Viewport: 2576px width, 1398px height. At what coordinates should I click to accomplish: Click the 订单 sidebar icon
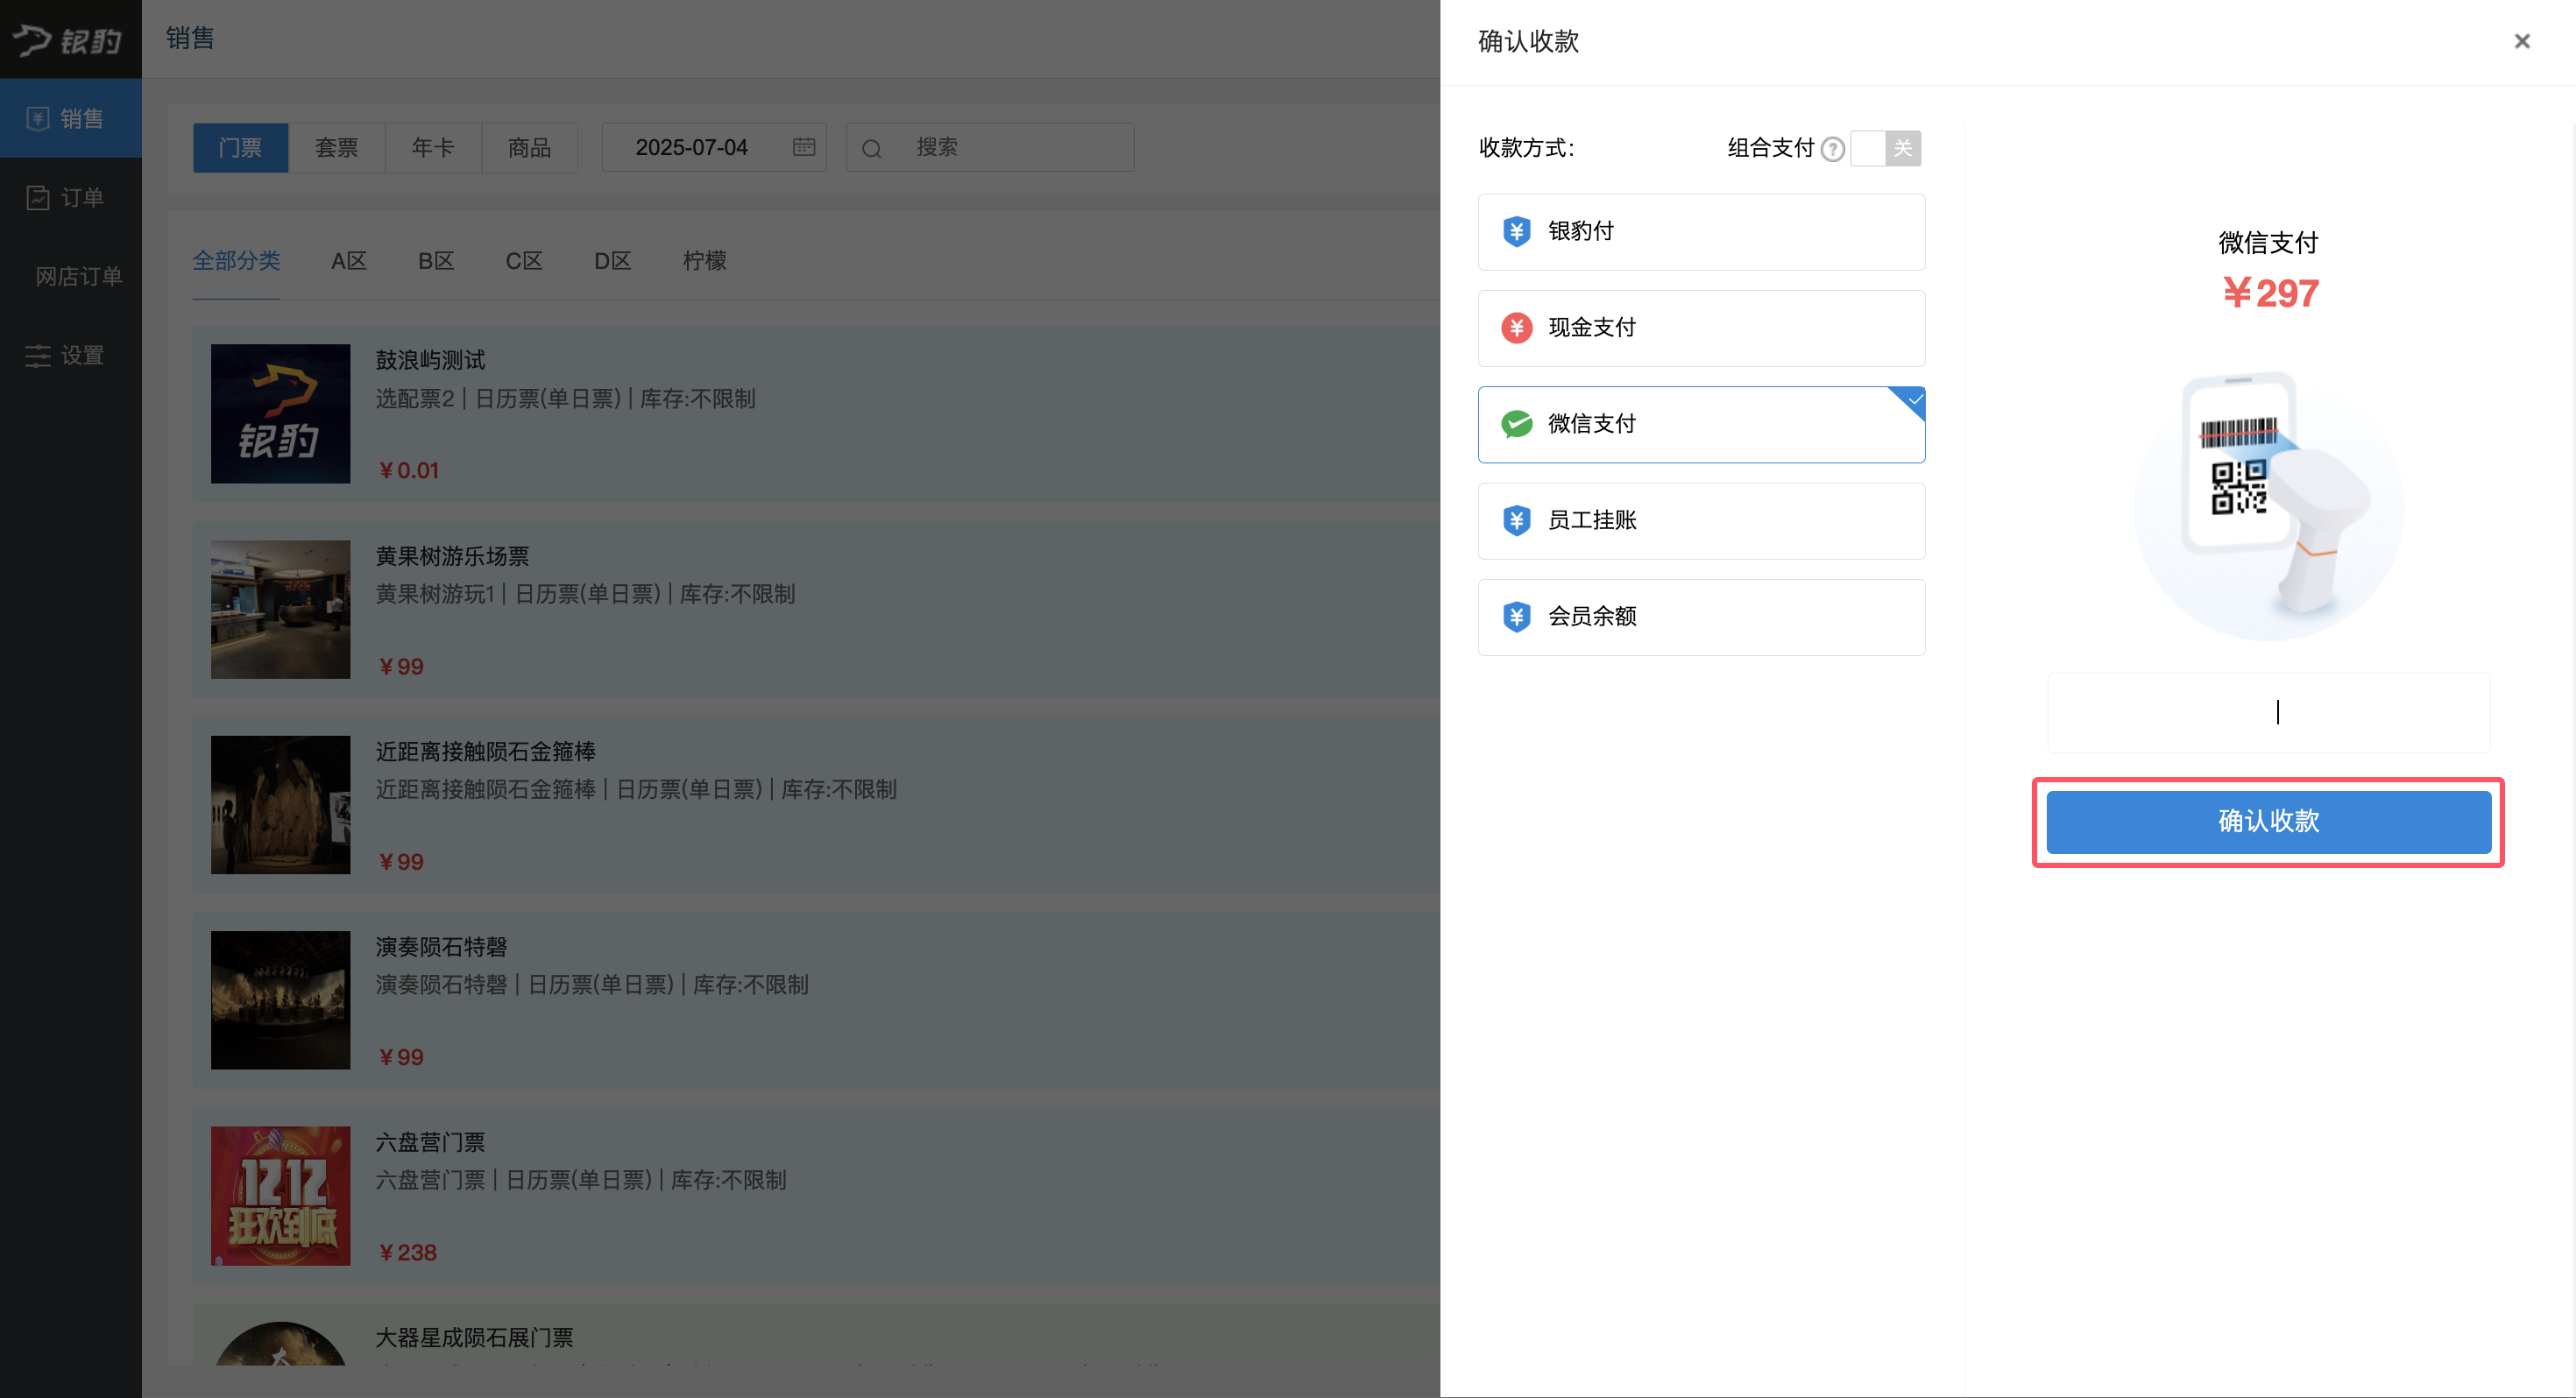[37, 197]
